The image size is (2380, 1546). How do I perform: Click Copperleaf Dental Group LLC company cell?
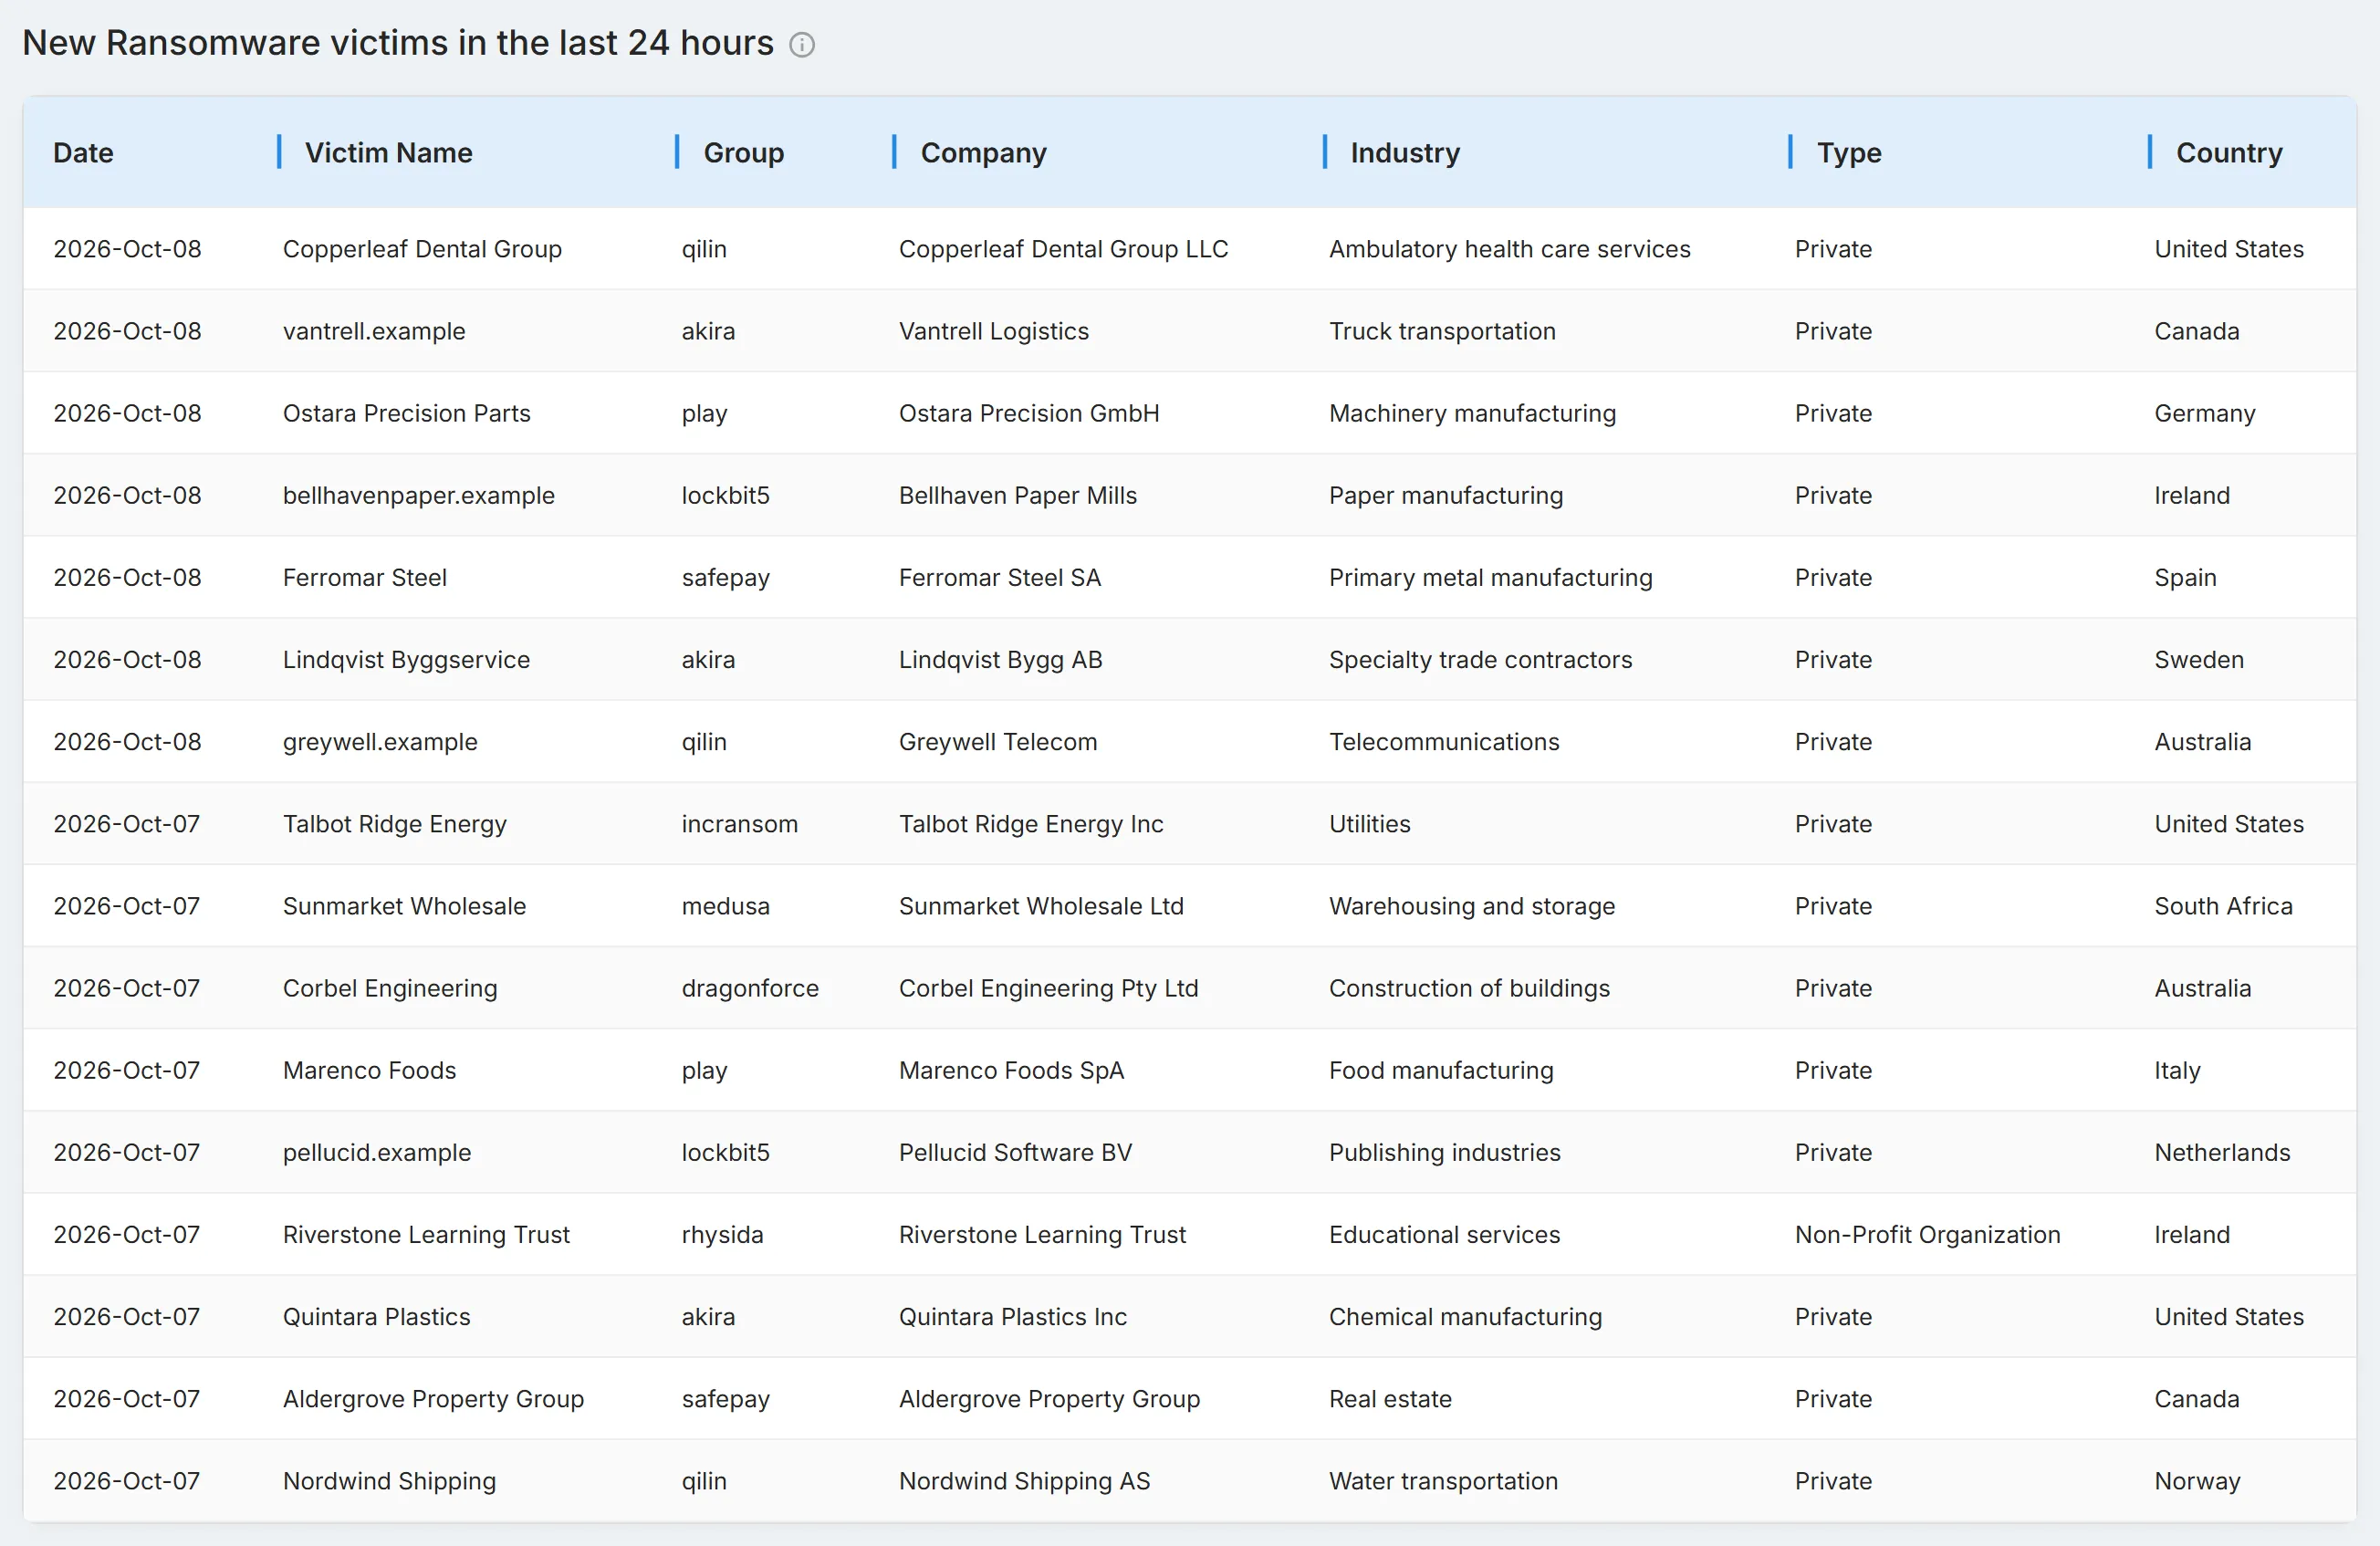click(x=1063, y=249)
